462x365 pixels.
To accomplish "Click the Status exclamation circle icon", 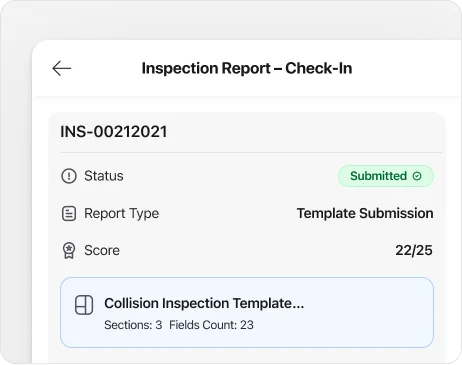I will click(x=69, y=176).
